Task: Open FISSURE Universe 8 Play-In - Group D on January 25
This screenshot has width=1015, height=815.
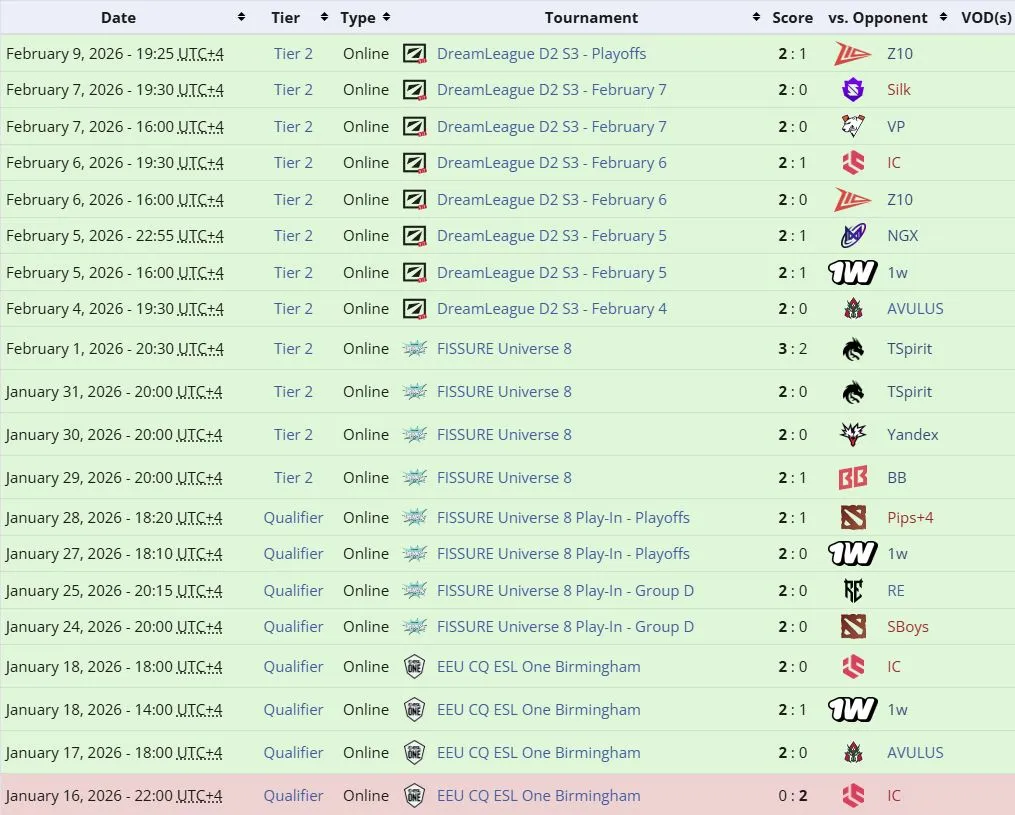Action: pos(565,590)
